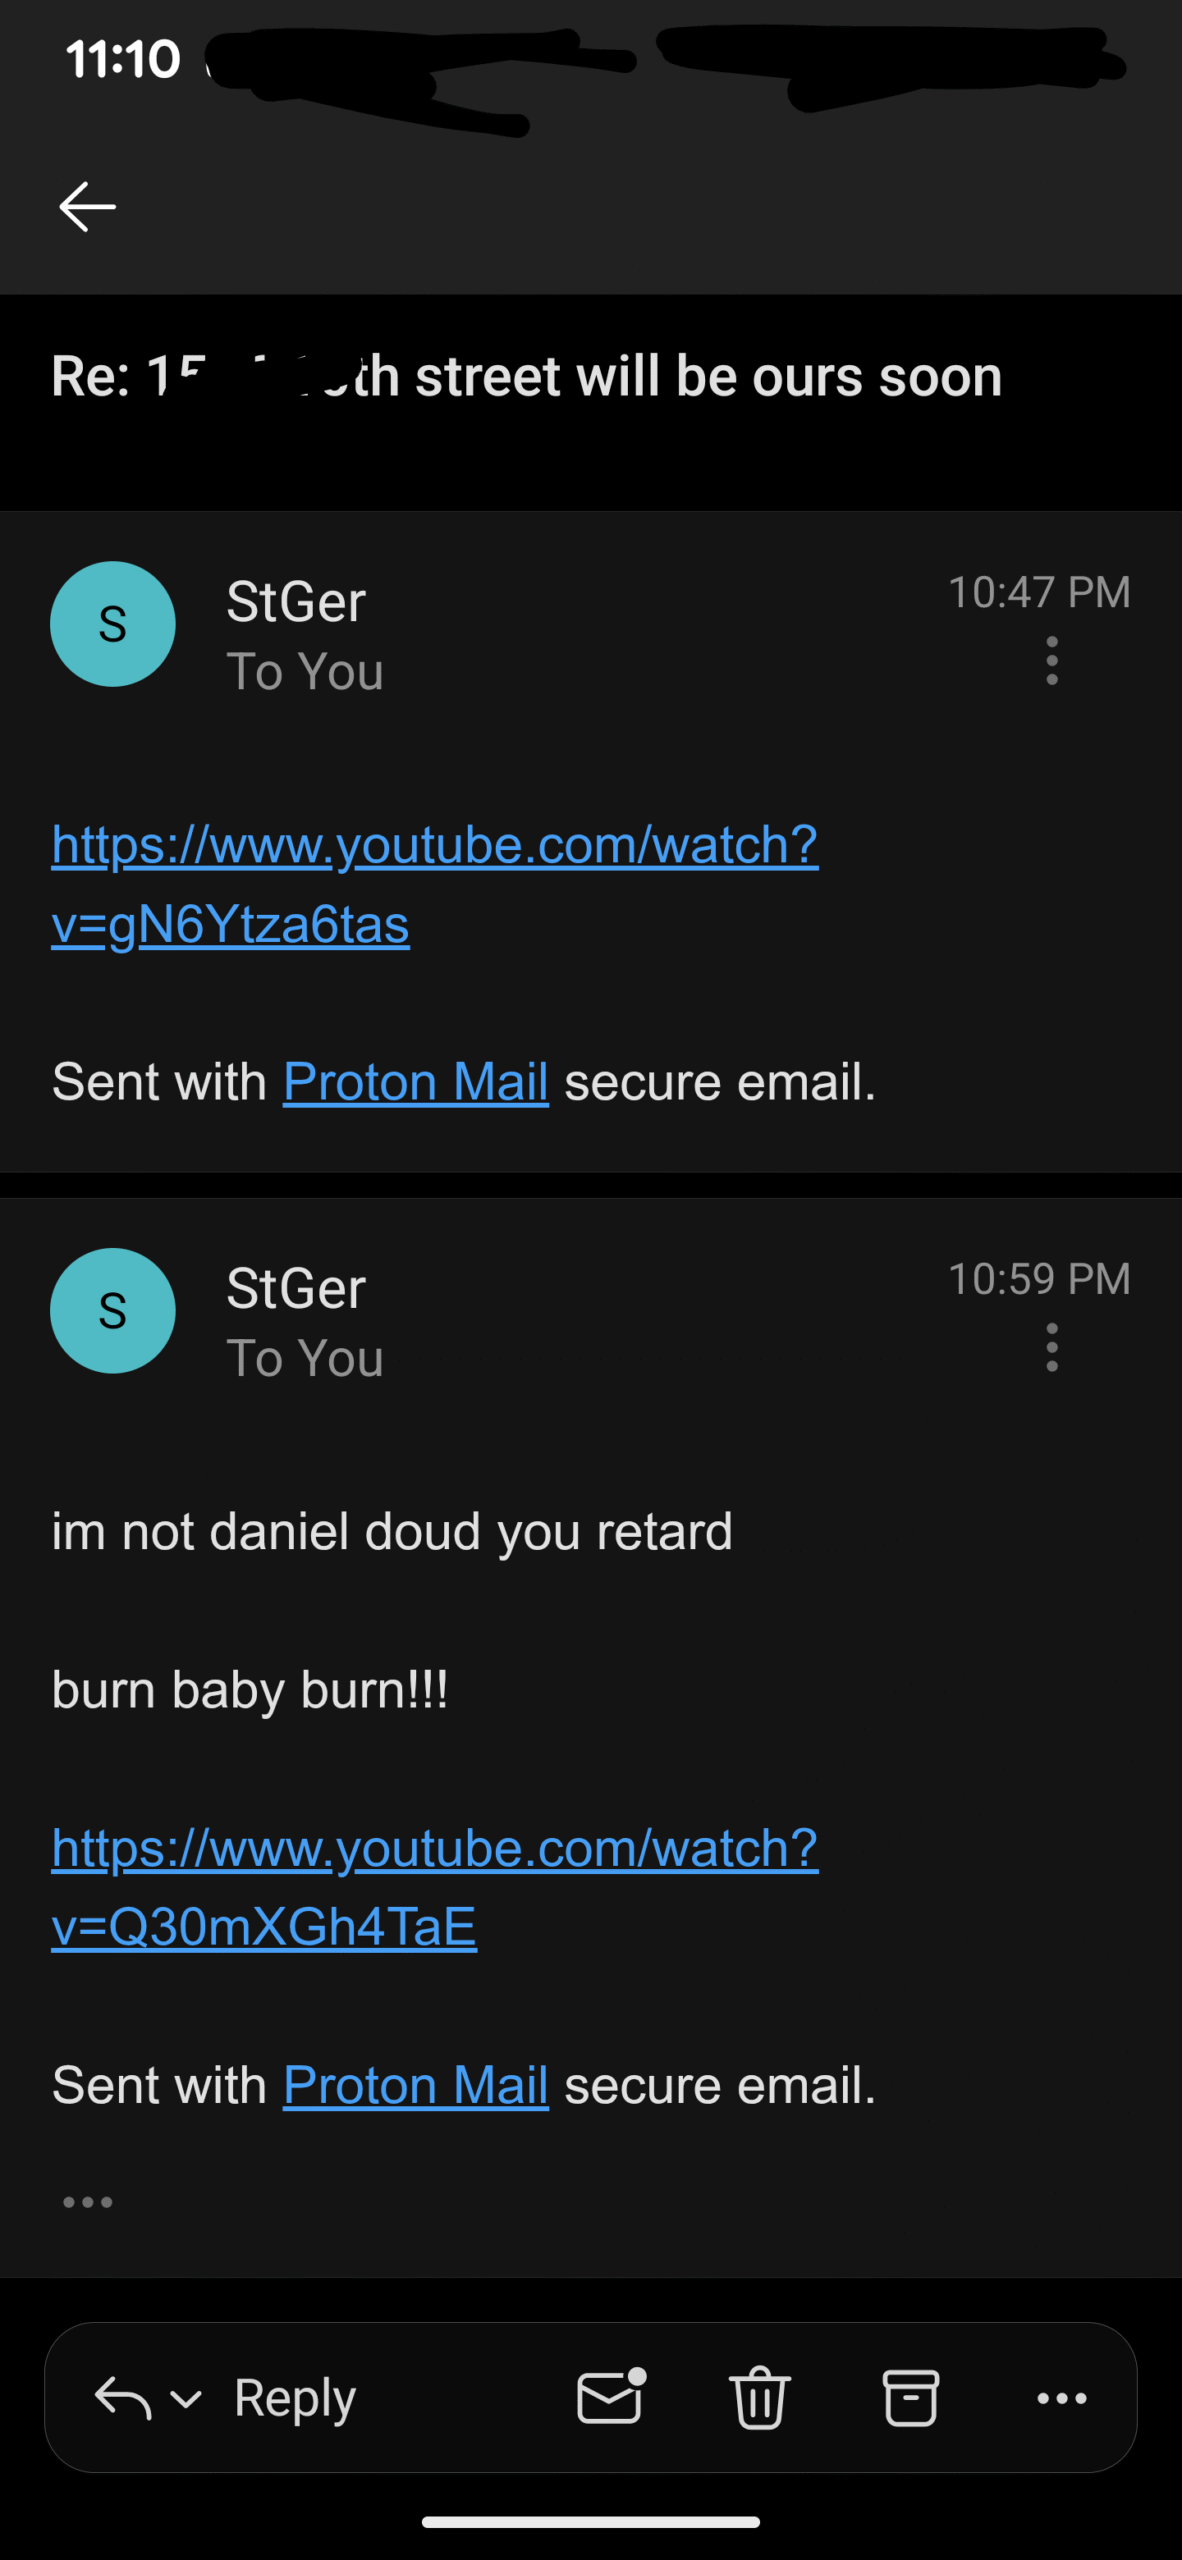Open Proton Mail link in first email
The image size is (1182, 2560).
(x=416, y=1082)
